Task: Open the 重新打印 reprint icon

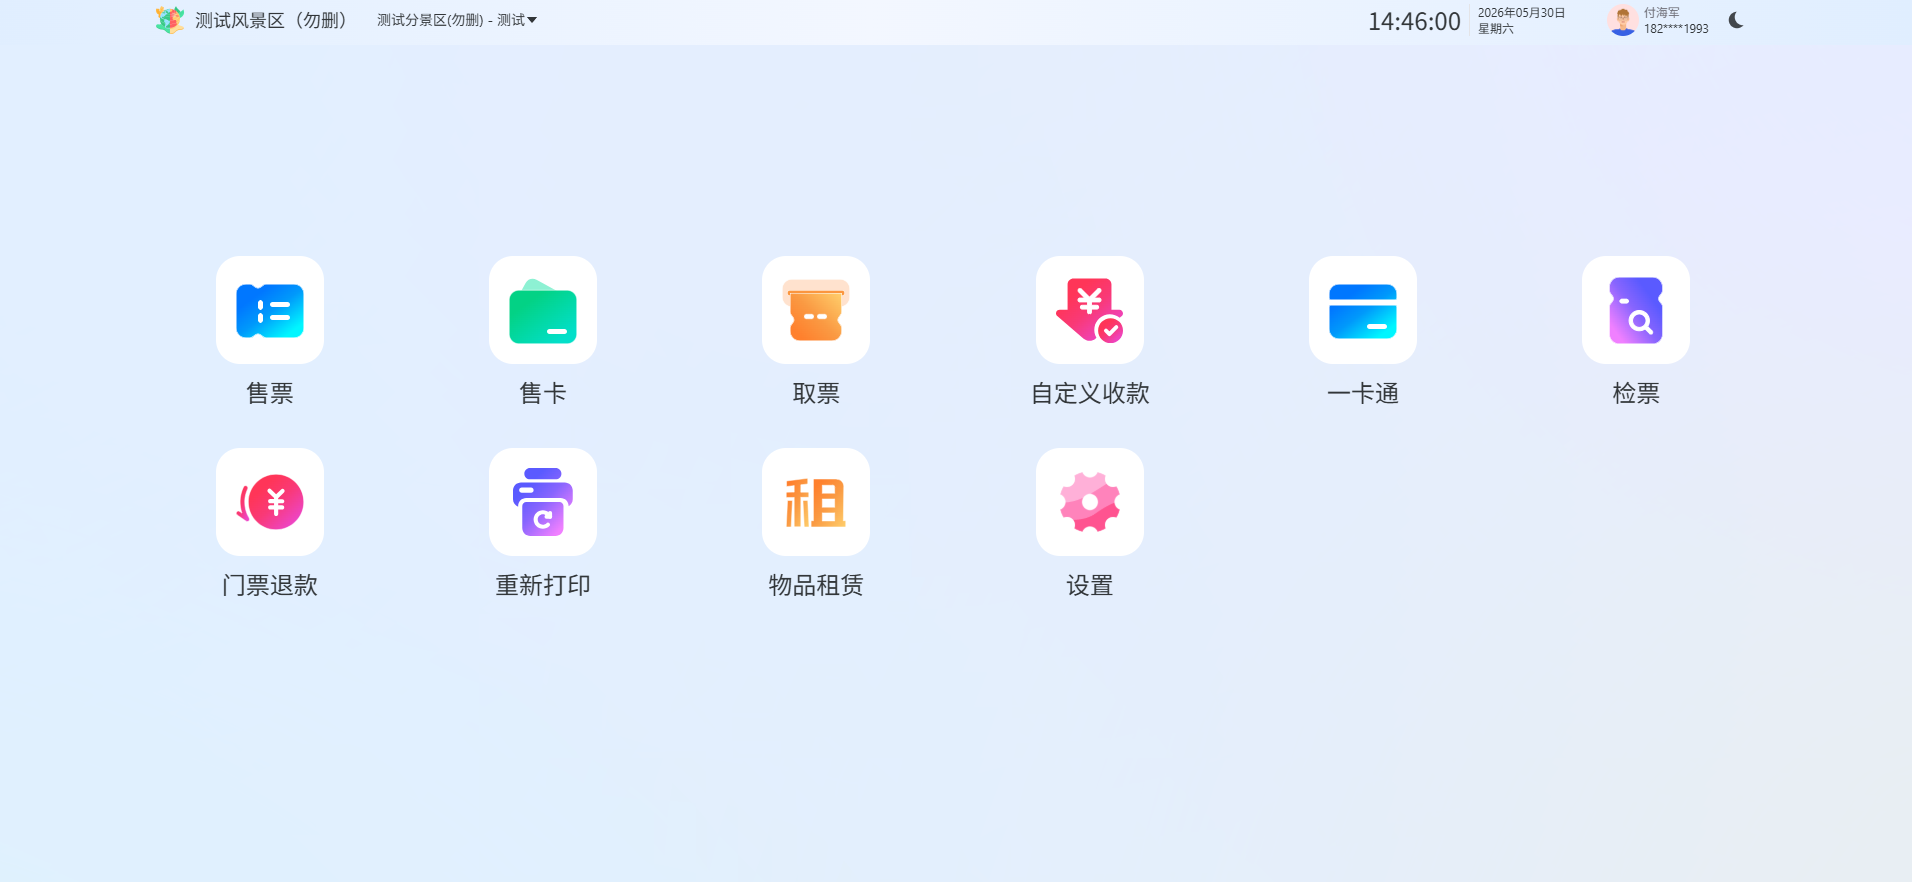Action: click(x=543, y=502)
